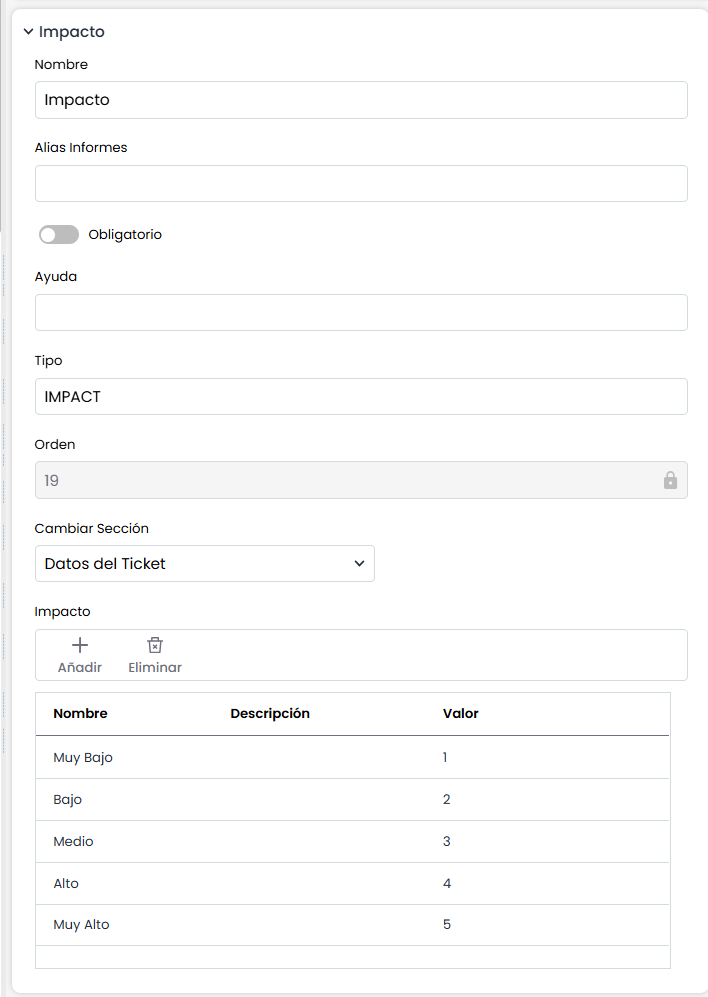
Task: Focus the Alias Informes text field
Action: [x=360, y=184]
